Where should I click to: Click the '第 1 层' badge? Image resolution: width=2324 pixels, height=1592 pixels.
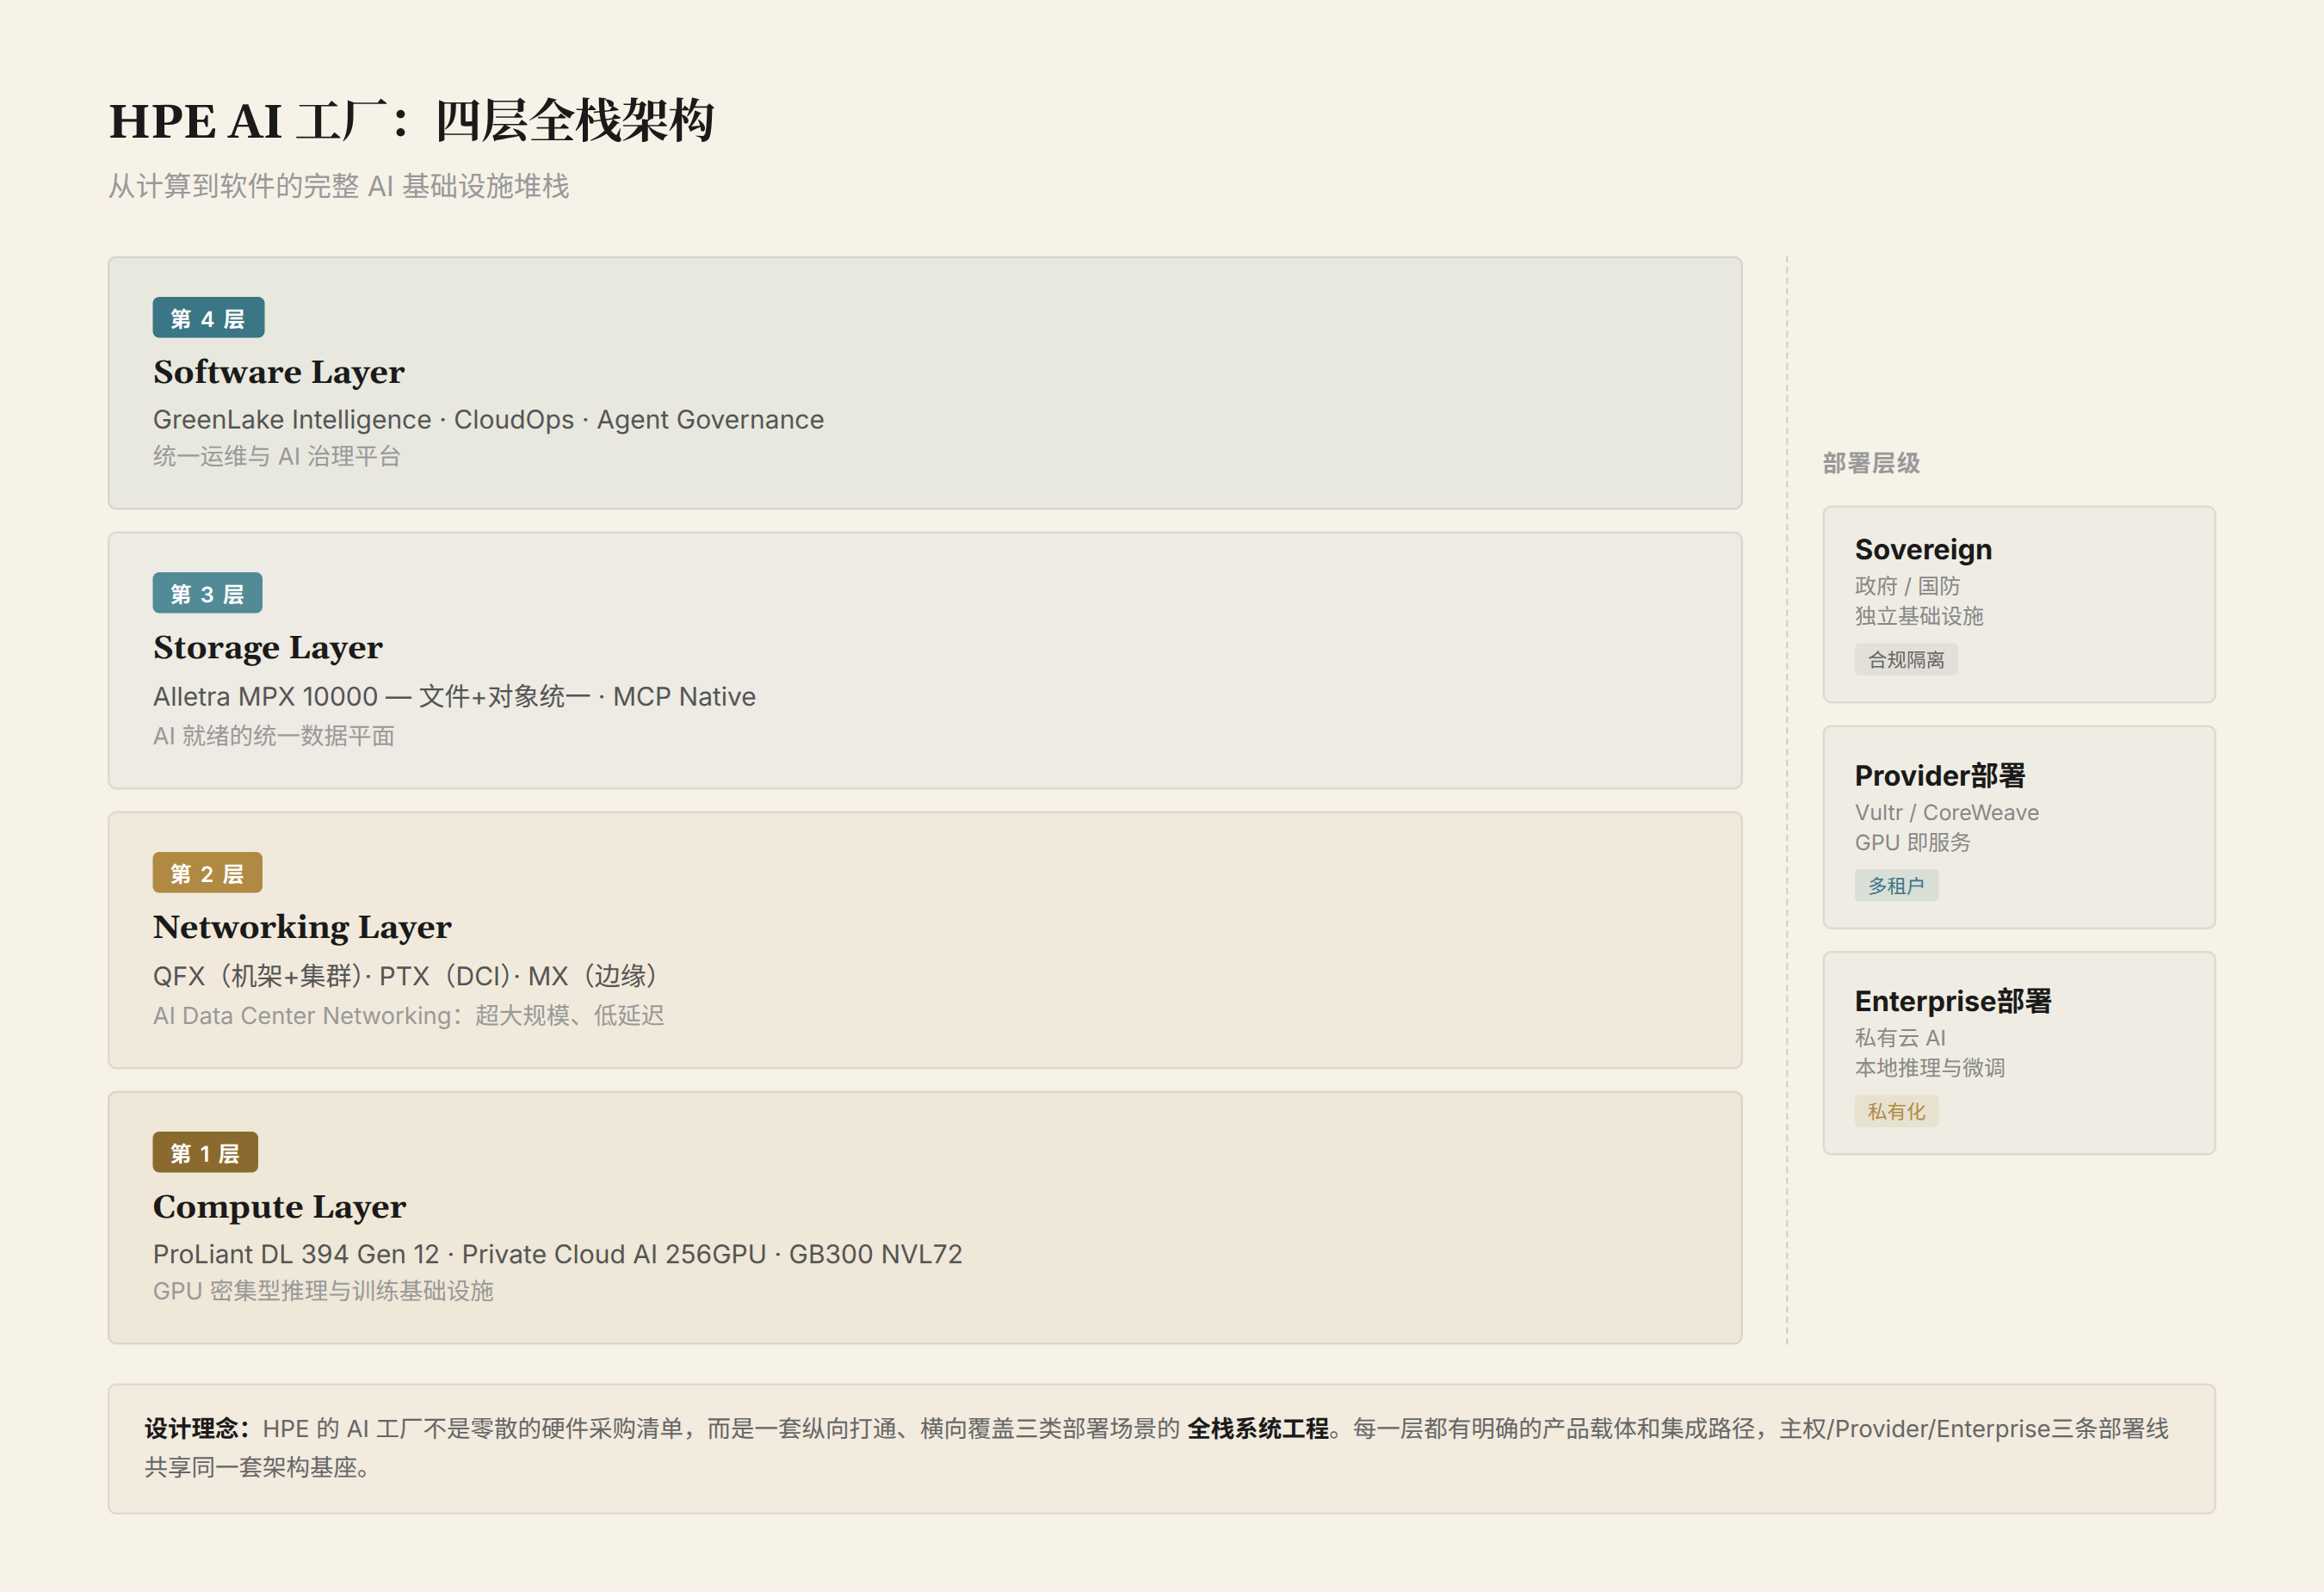(205, 1152)
